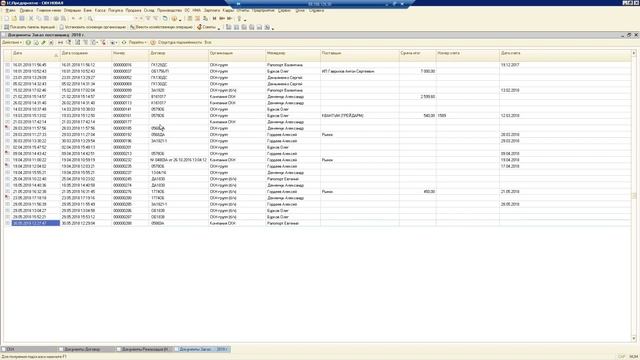Image resolution: width=640 pixels, height=360 pixels.
Task: Select invoice number cell 1589
Action: click(467, 116)
